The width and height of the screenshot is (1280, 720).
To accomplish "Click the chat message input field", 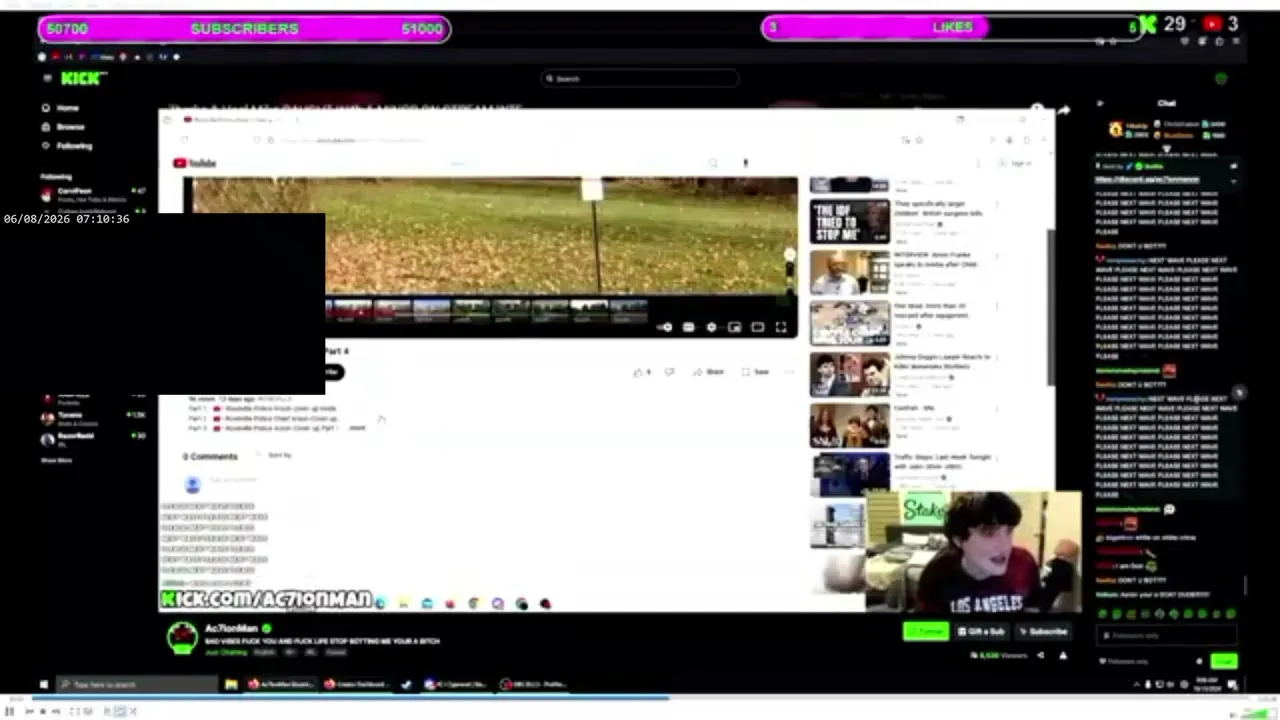I will tap(1166, 636).
